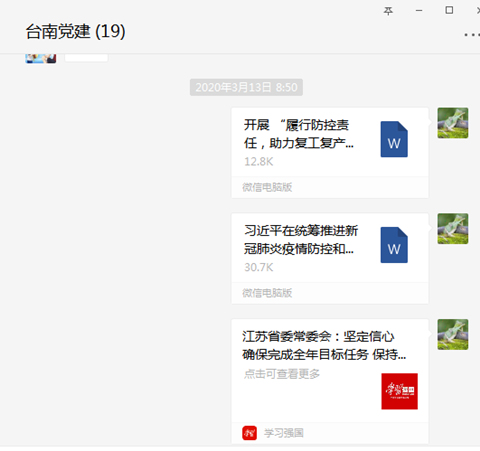Open the red 学习强国 article thumbnail
Image resolution: width=480 pixels, height=451 pixels.
click(x=399, y=391)
